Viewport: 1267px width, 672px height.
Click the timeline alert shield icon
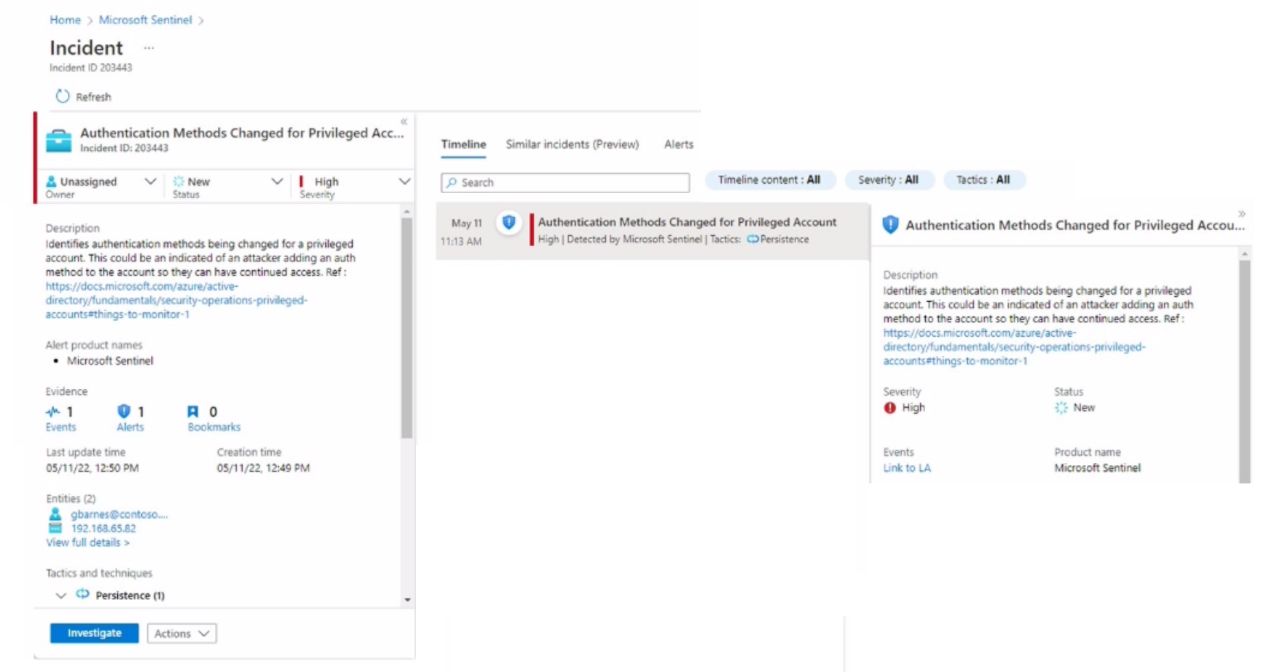tap(508, 222)
